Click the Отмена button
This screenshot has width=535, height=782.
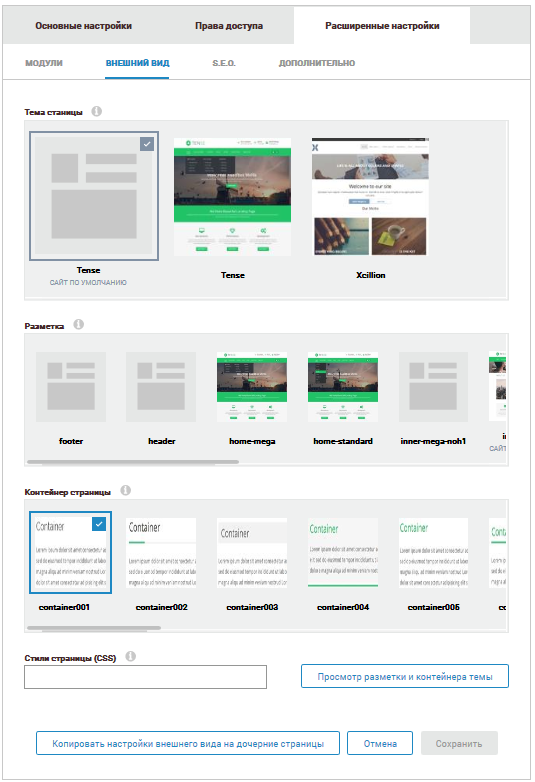tap(380, 743)
